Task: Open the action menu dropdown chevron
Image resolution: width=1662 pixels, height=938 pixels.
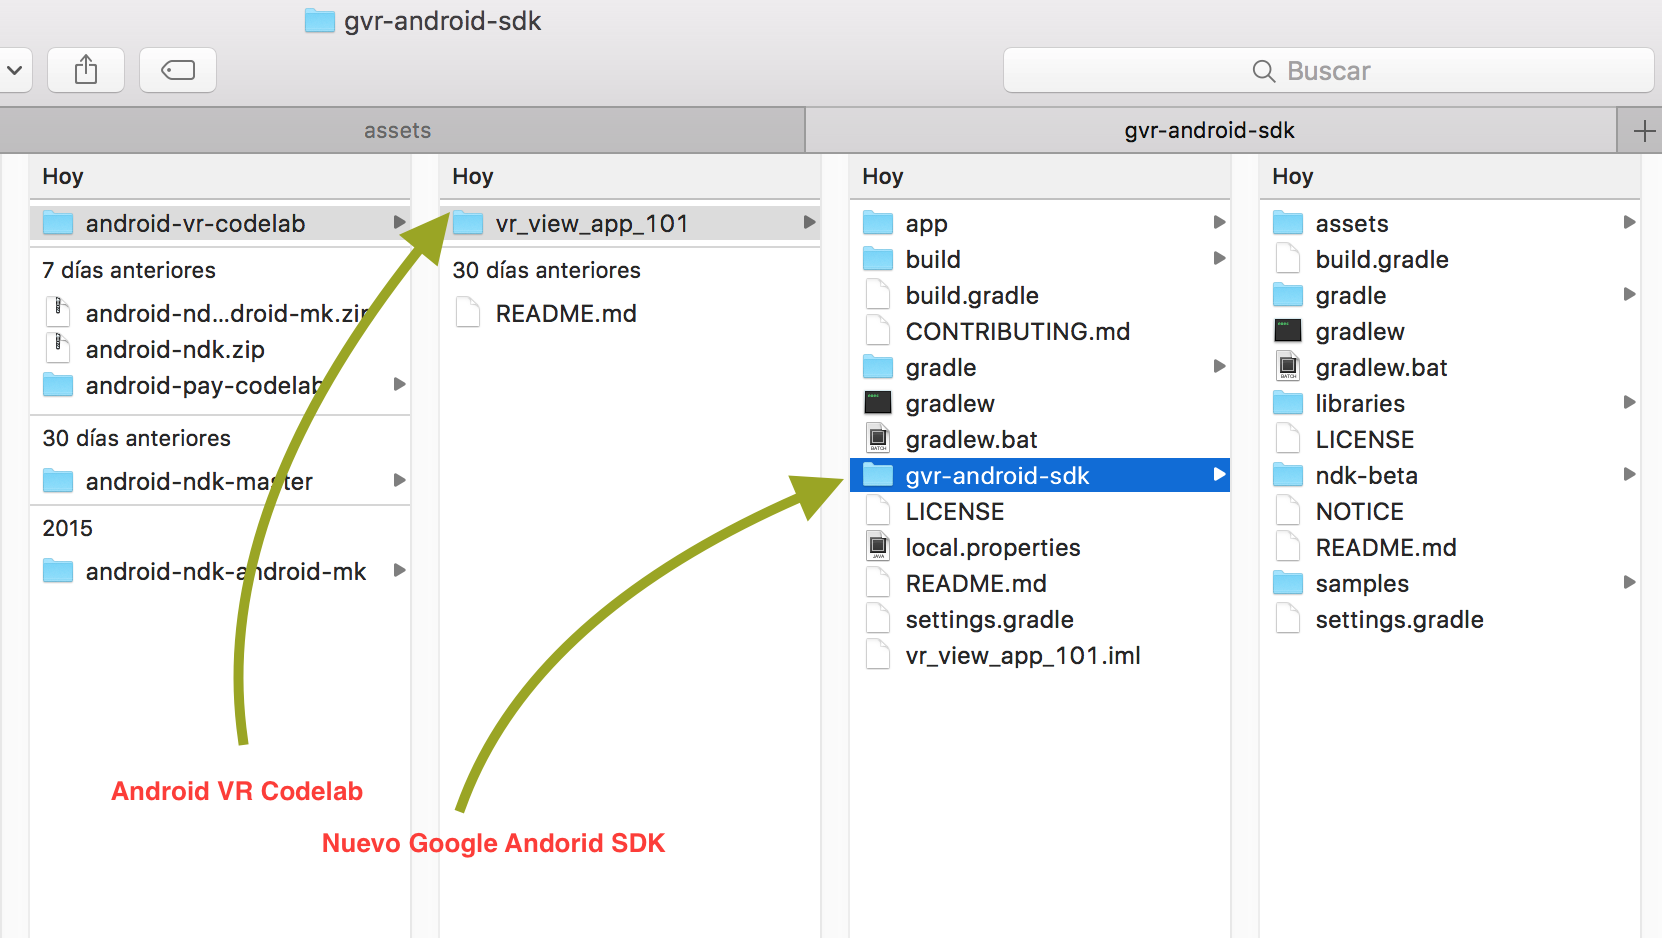Action: pos(14,70)
